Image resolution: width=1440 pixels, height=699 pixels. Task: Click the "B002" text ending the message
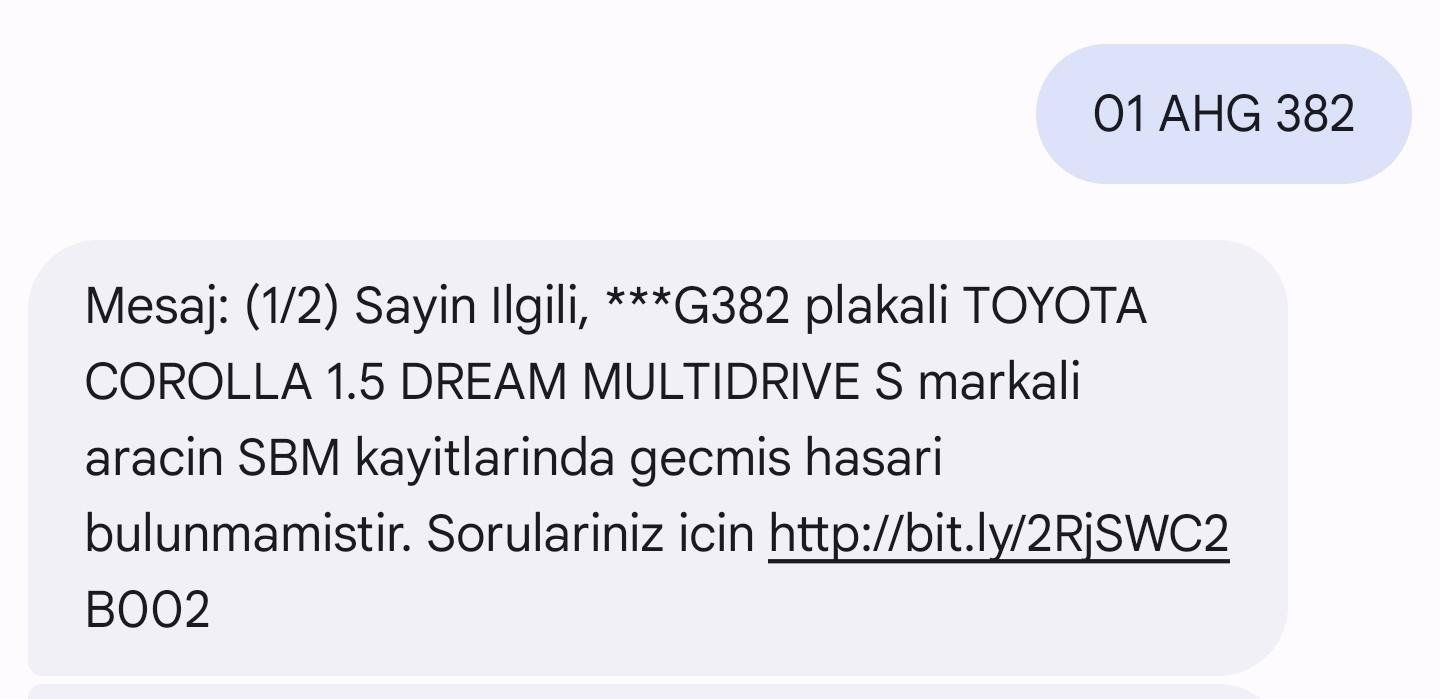[148, 611]
